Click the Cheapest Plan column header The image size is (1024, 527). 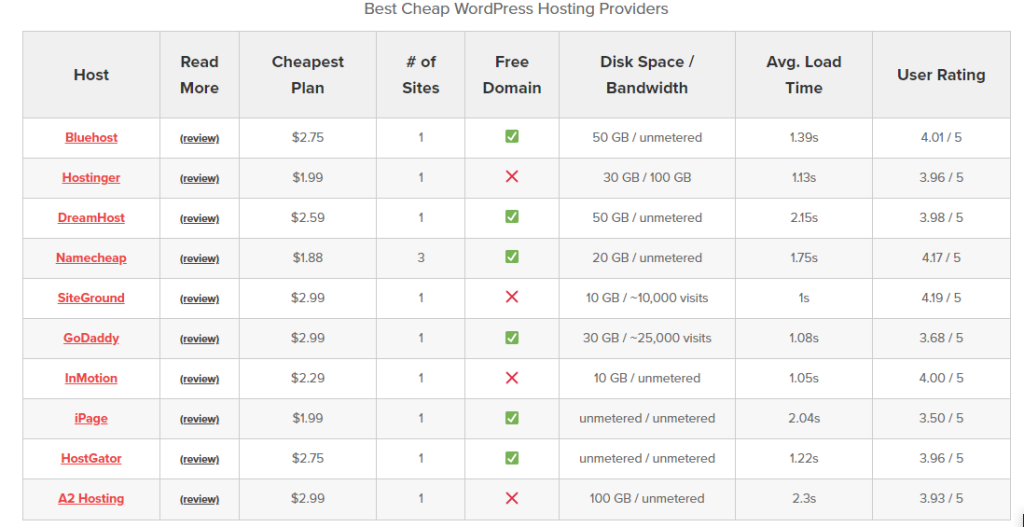[x=308, y=74]
